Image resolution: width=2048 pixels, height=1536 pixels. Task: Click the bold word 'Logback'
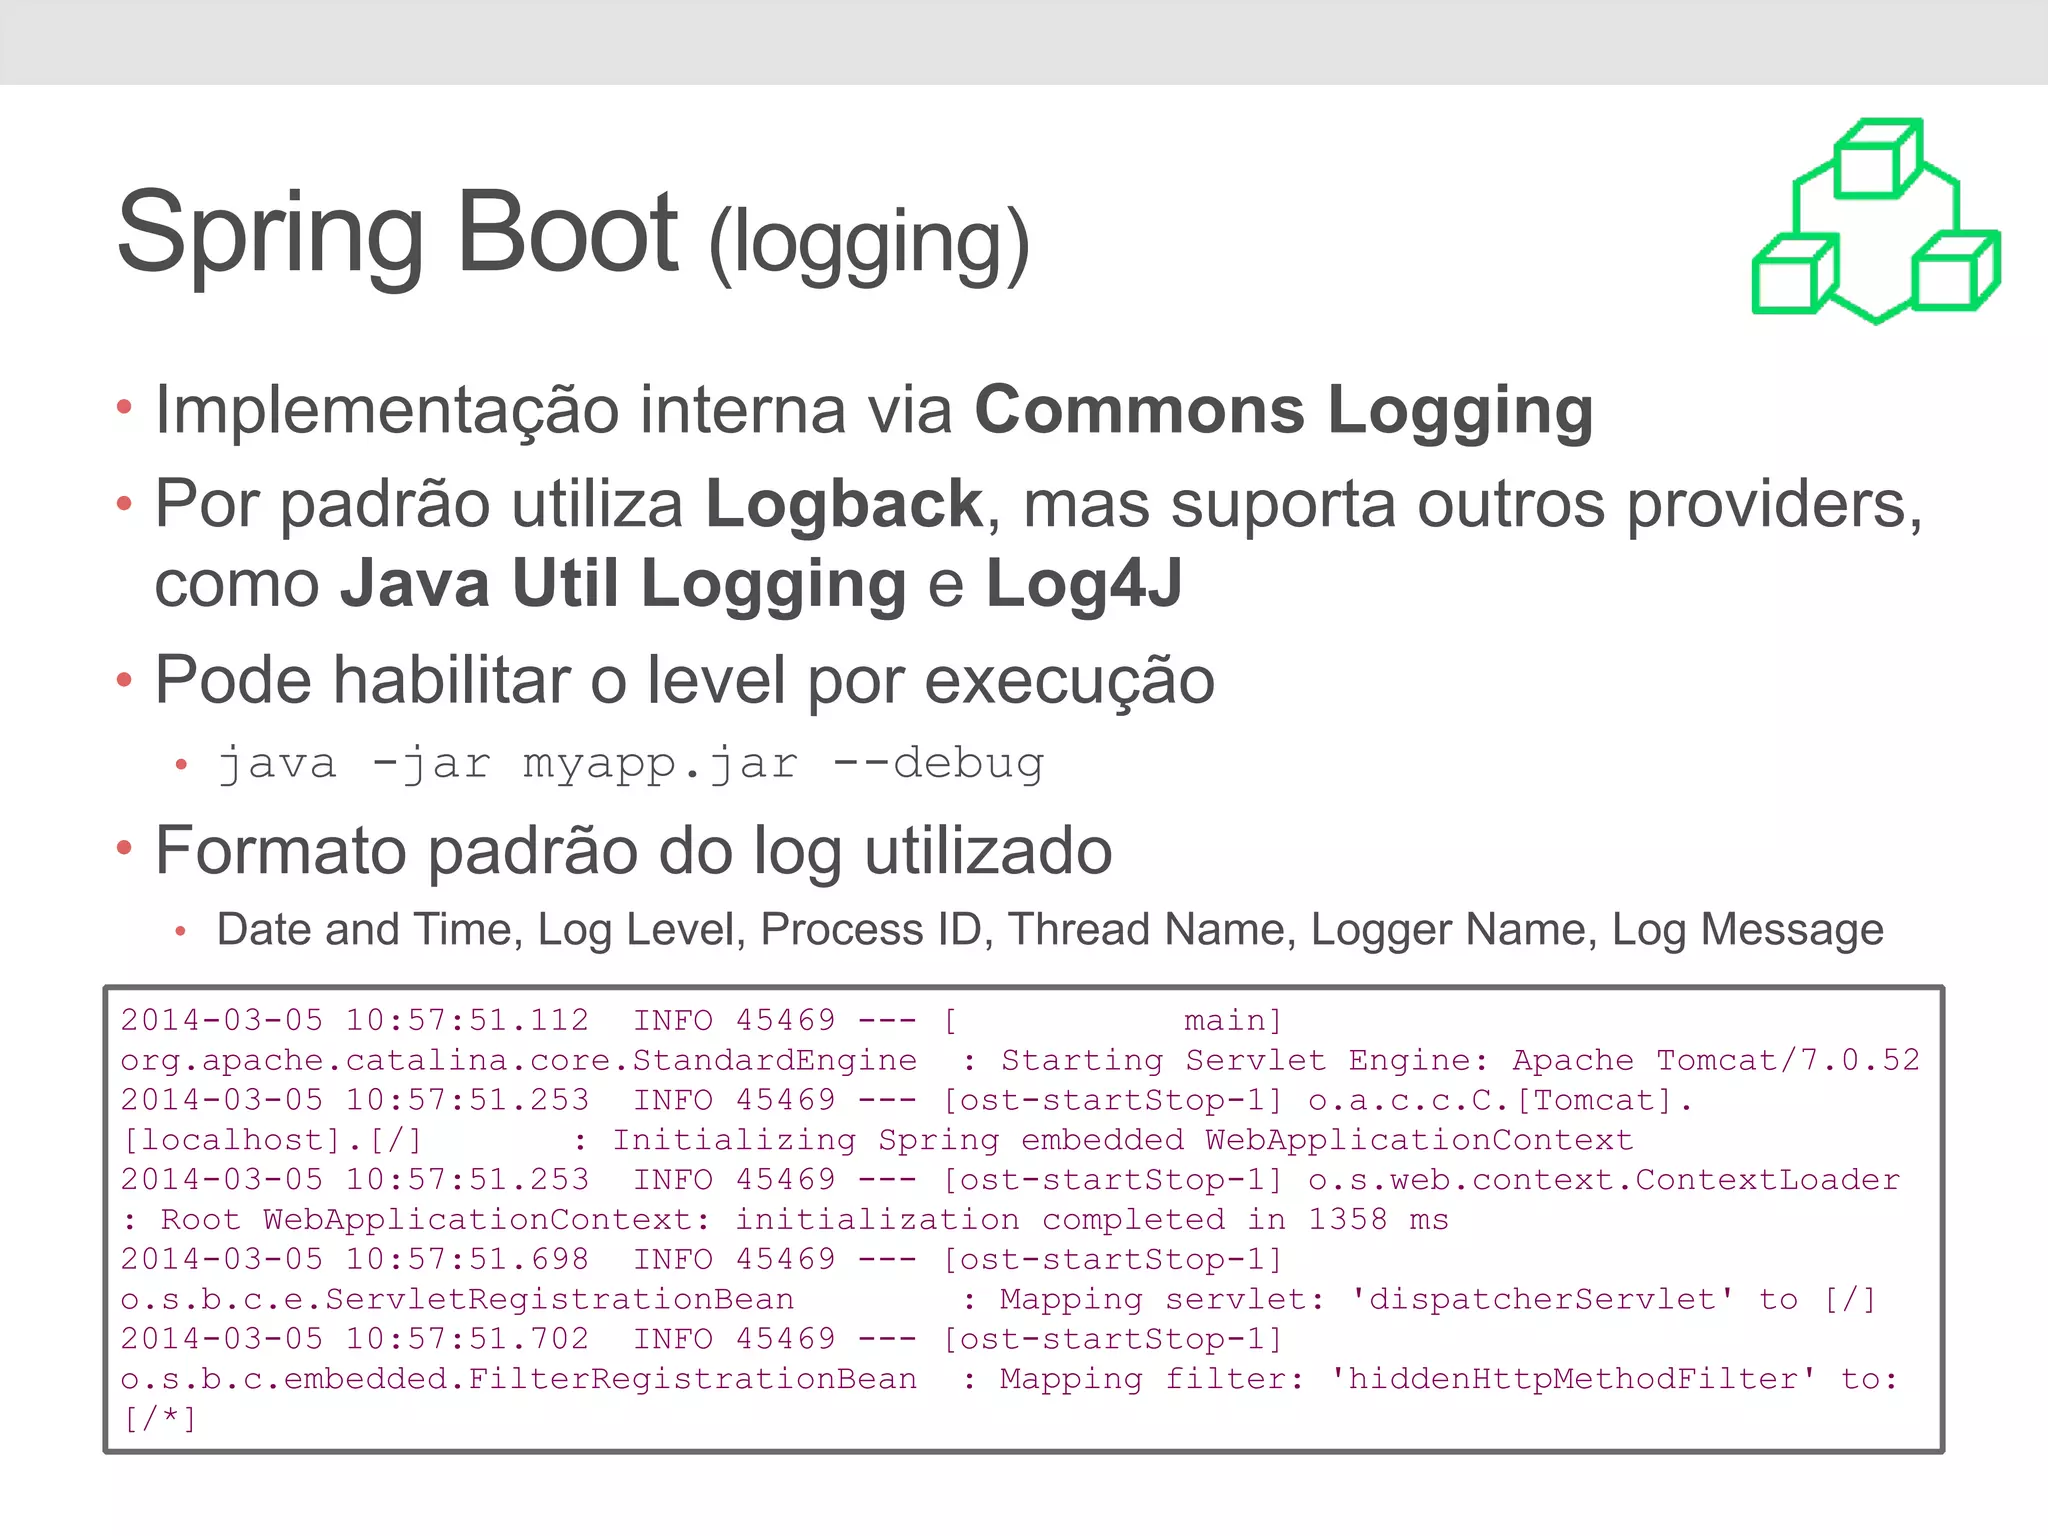845,503
